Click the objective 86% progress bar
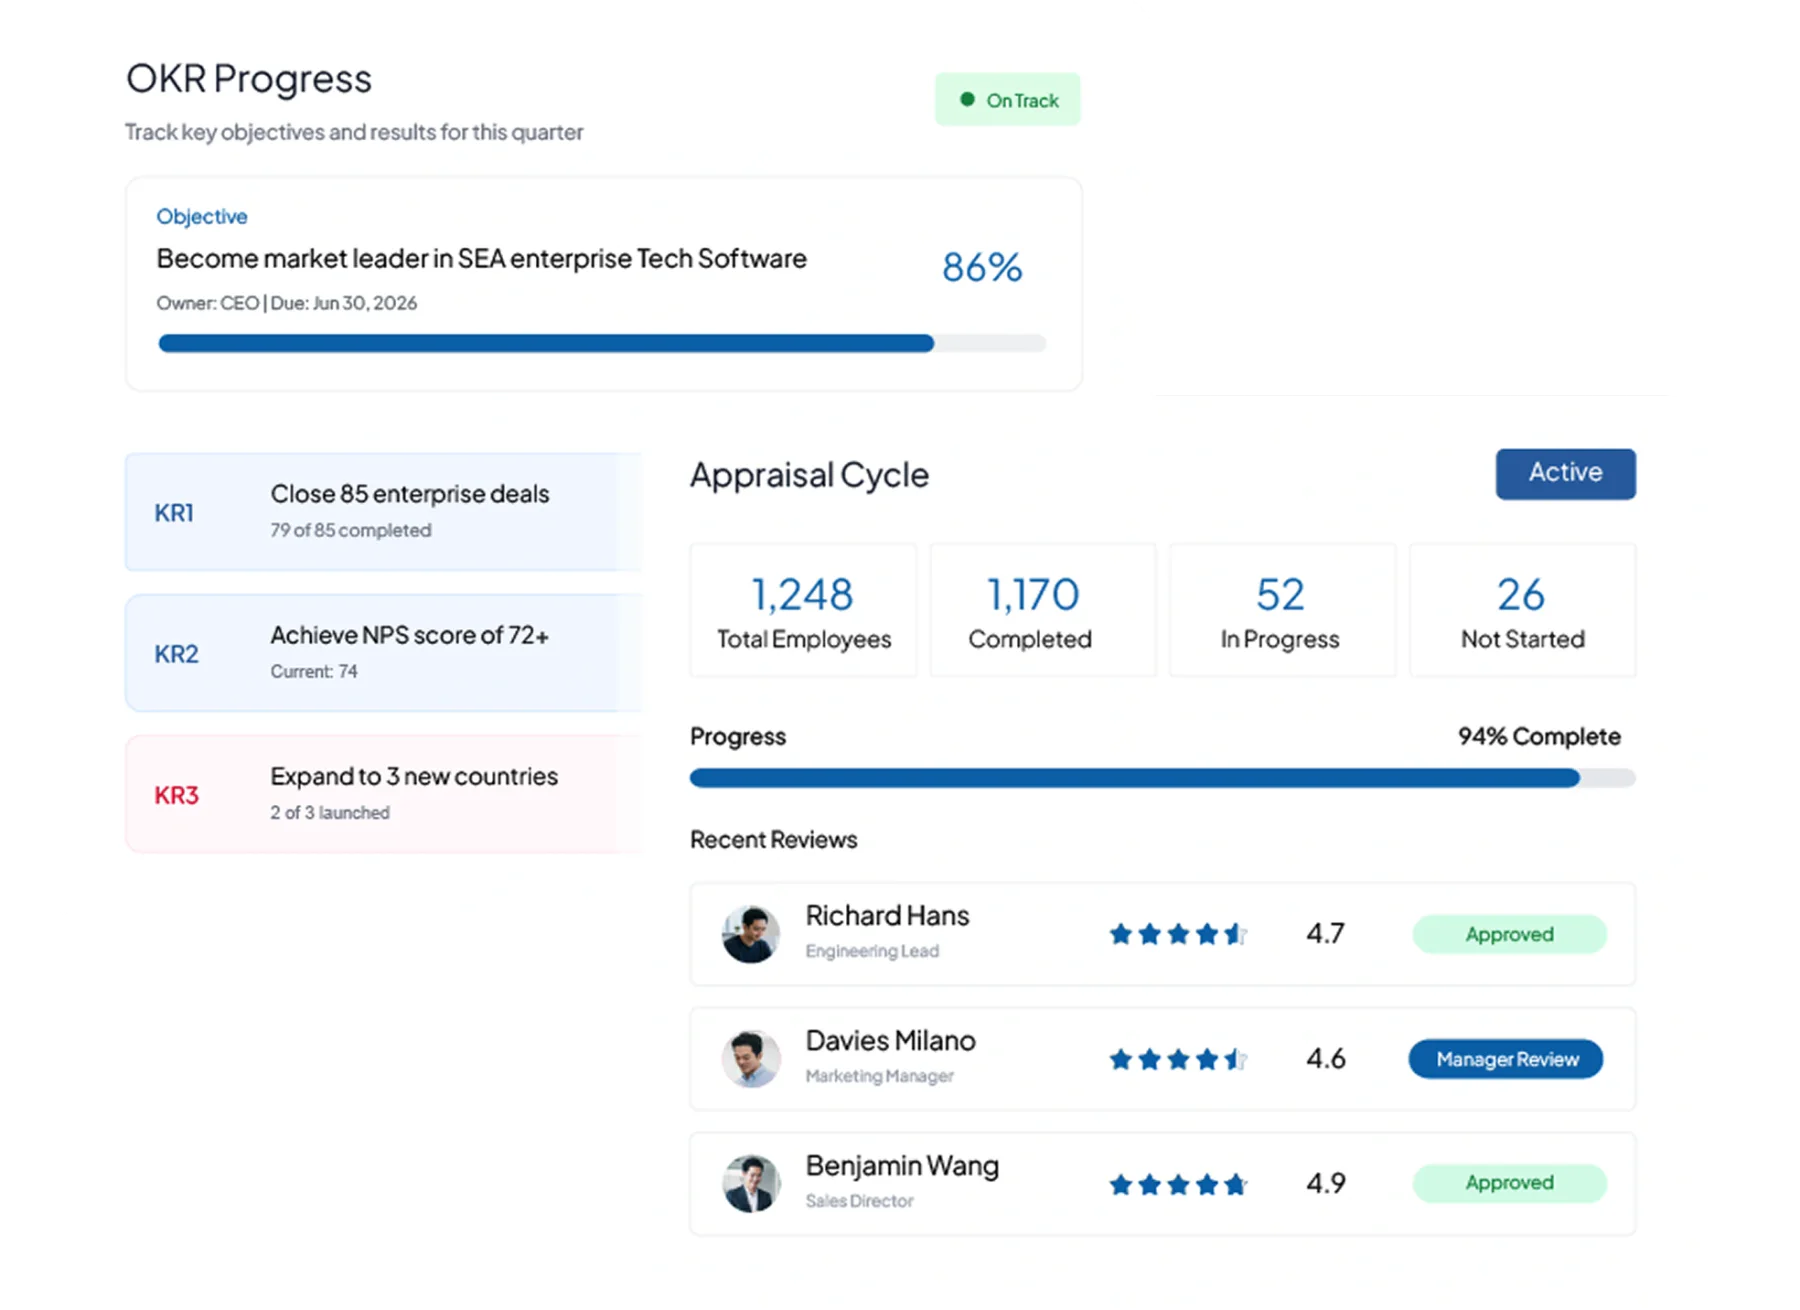1800x1310 pixels. tap(602, 343)
